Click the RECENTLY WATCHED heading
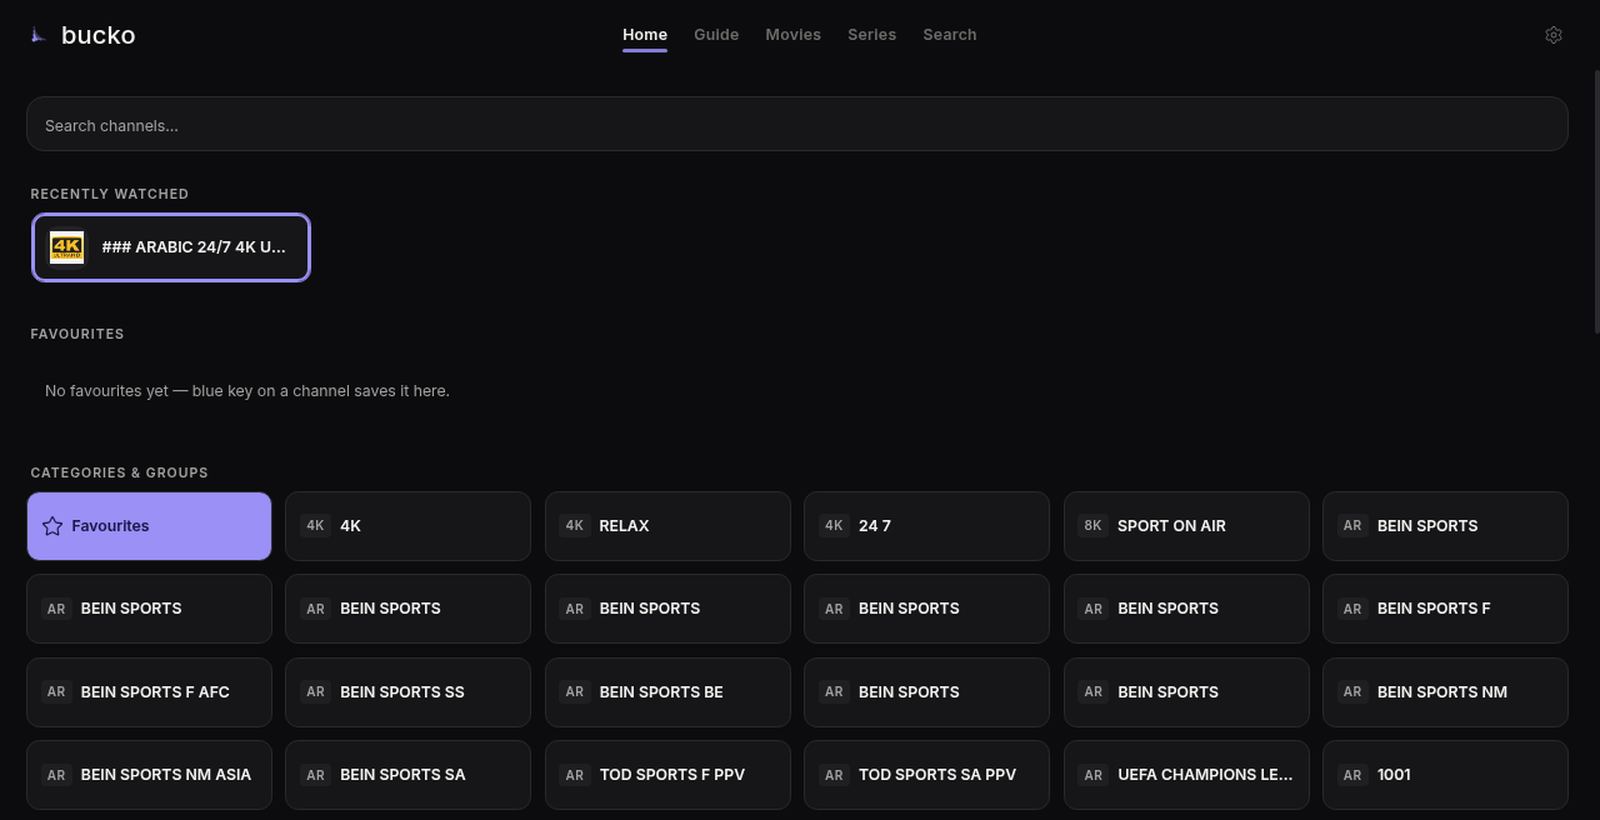Screen dimensions: 1600x820 coord(109,194)
